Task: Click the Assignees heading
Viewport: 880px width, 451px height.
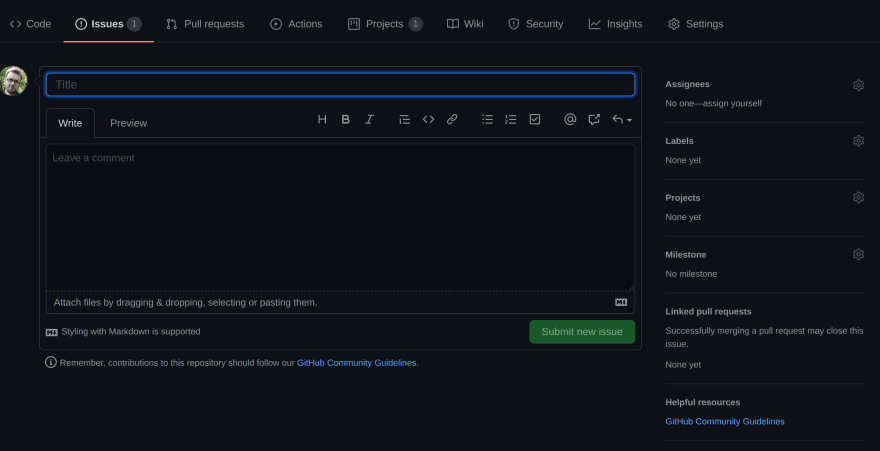Action: tap(688, 84)
